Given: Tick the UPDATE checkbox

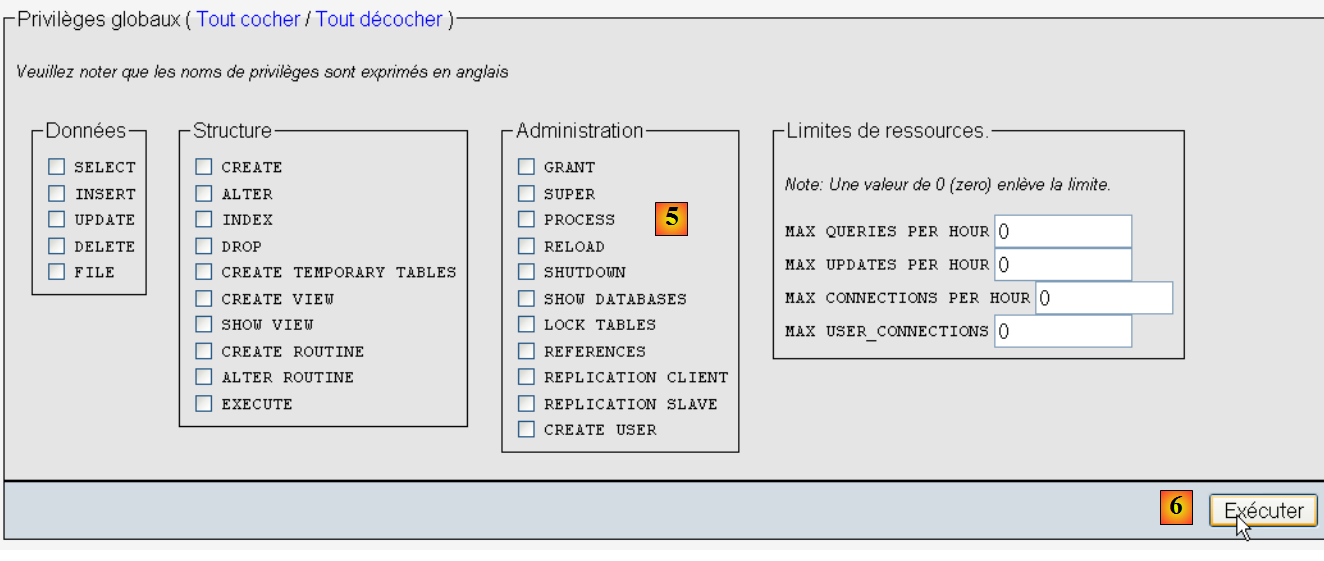Looking at the screenshot, I should [57, 220].
